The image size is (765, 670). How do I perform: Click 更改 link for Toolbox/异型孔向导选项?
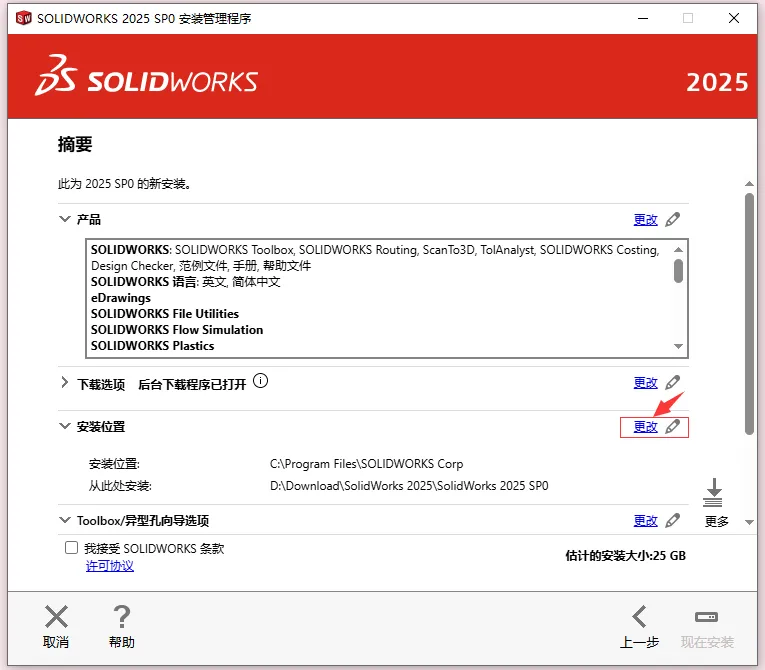coord(645,521)
